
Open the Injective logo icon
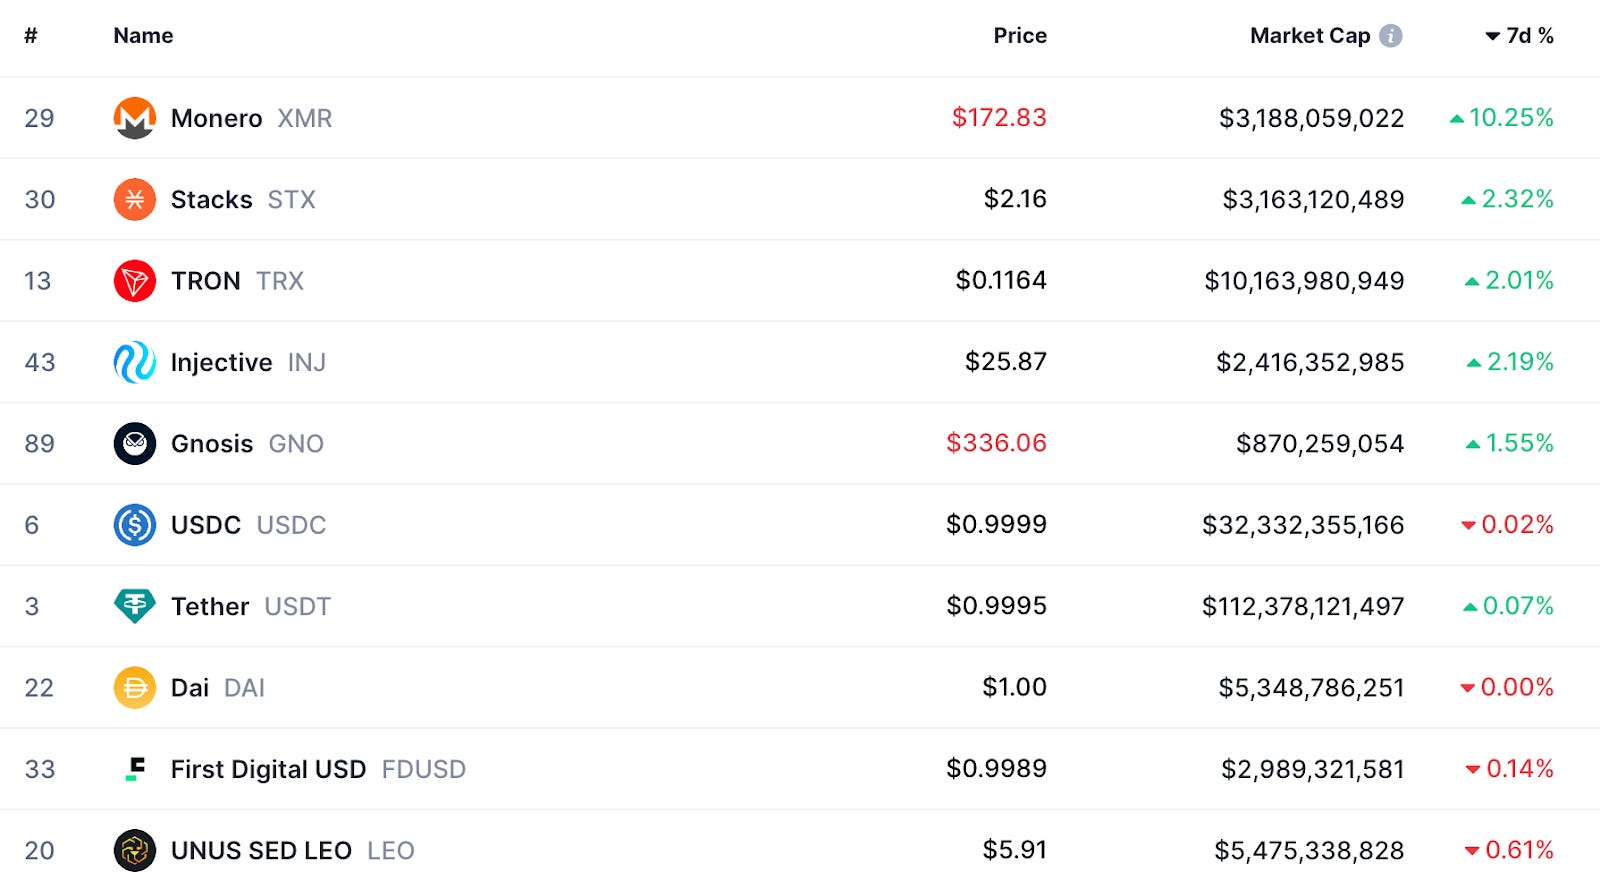tap(134, 362)
